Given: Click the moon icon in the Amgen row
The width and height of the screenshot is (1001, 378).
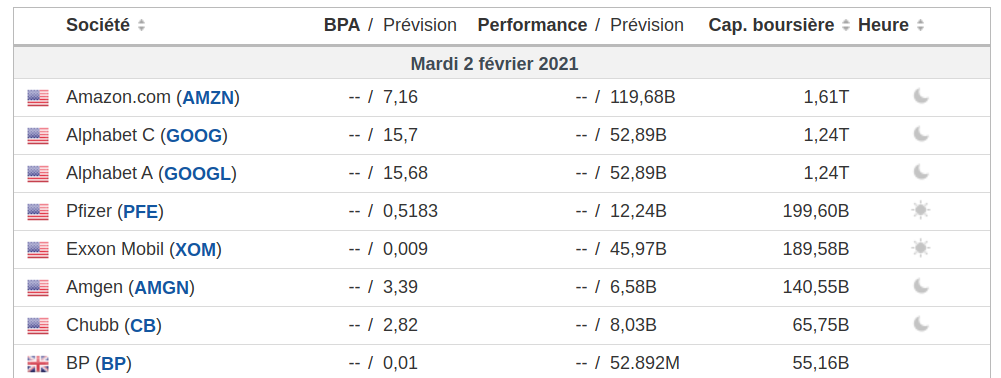Looking at the screenshot, I should [921, 286].
